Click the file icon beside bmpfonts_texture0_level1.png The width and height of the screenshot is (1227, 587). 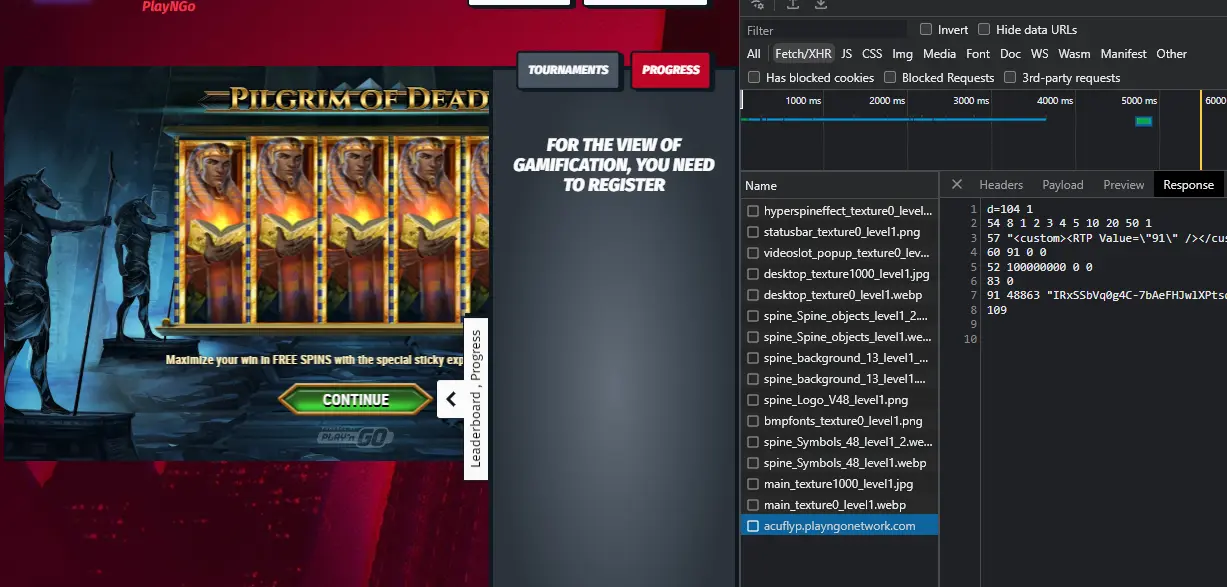click(x=753, y=421)
